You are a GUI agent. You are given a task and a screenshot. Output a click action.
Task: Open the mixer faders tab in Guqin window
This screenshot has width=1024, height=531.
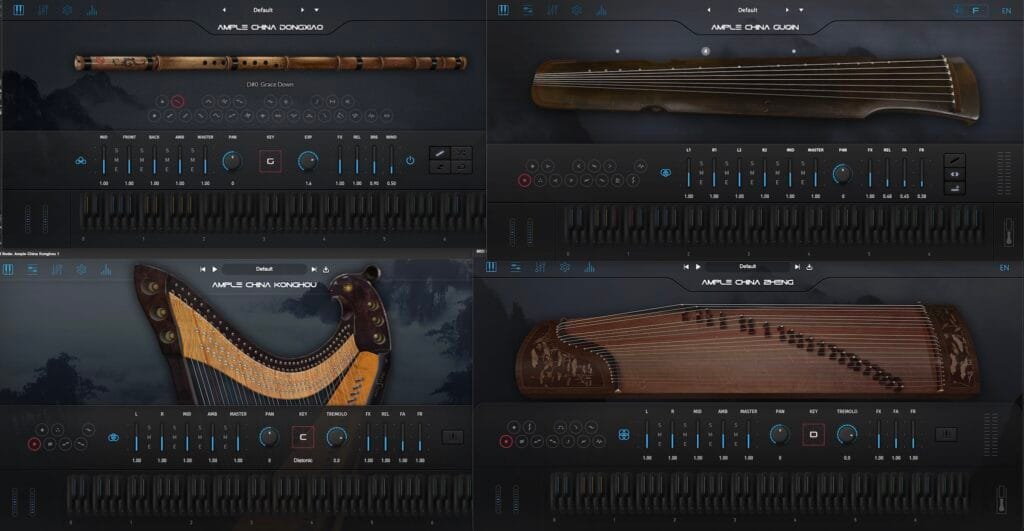click(552, 10)
